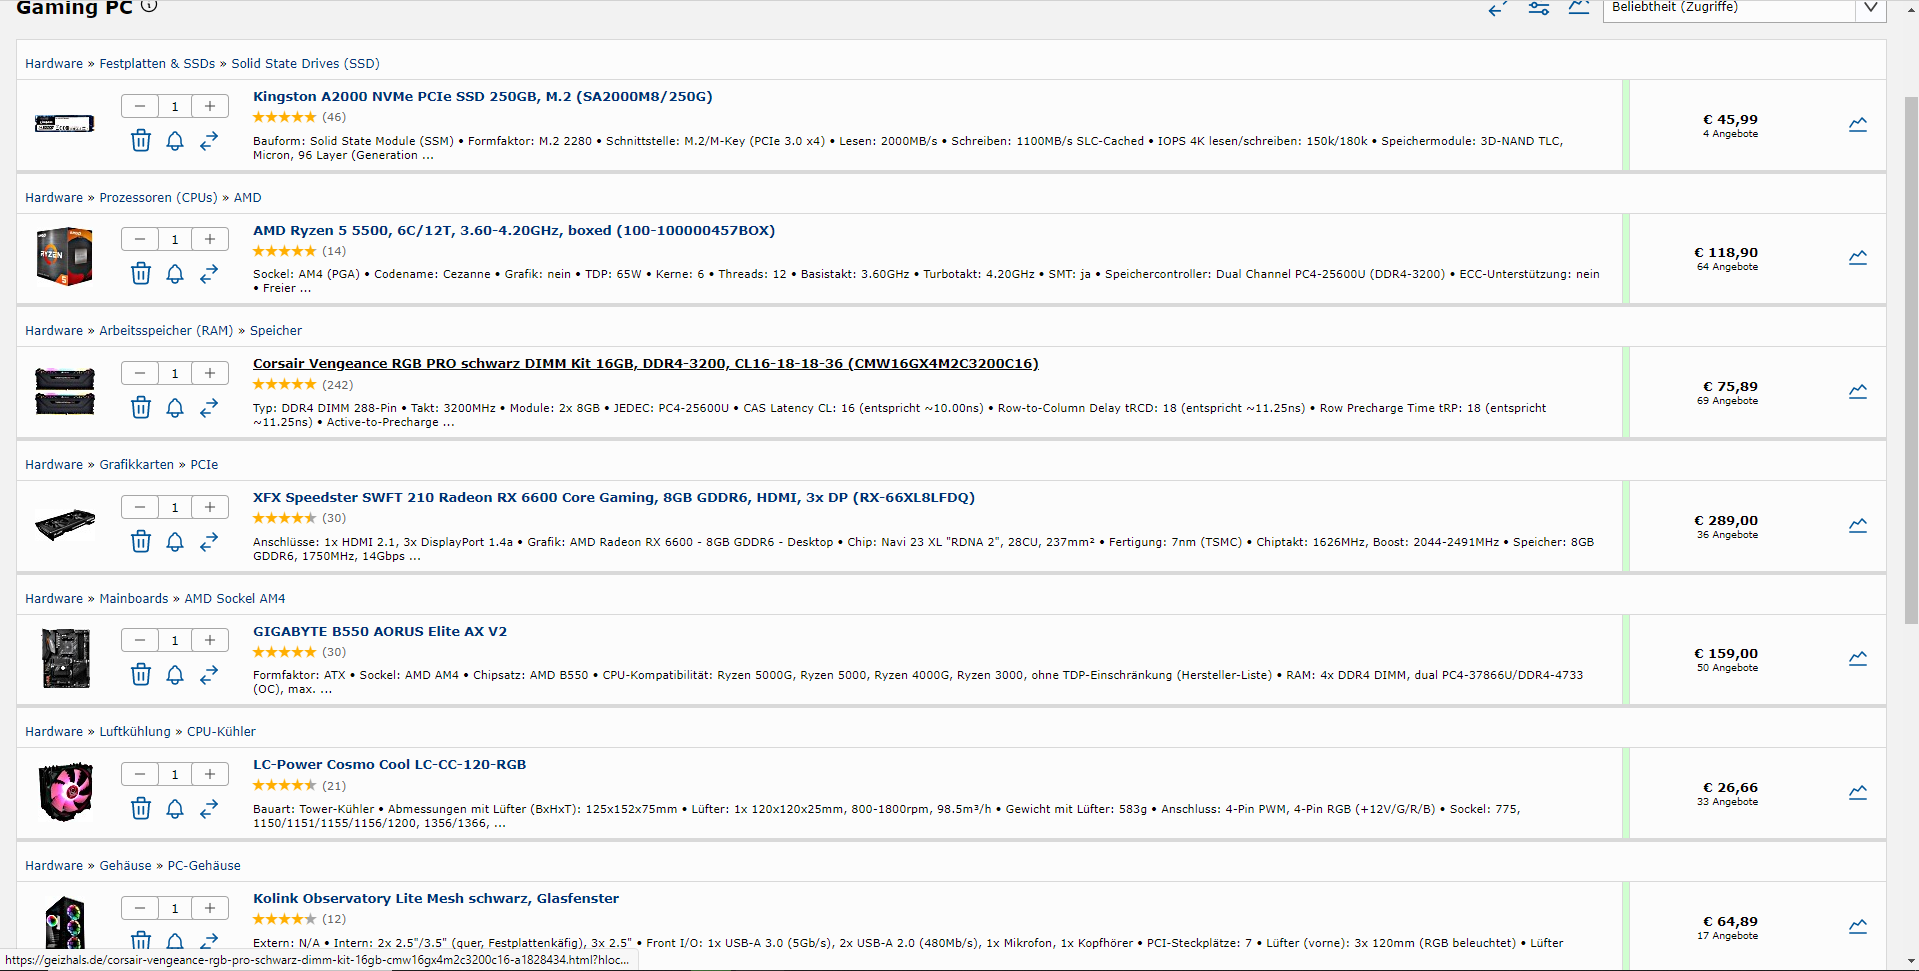Open Corsair Vengeance RGB PRO product link
This screenshot has height=971, width=1919.
click(646, 364)
